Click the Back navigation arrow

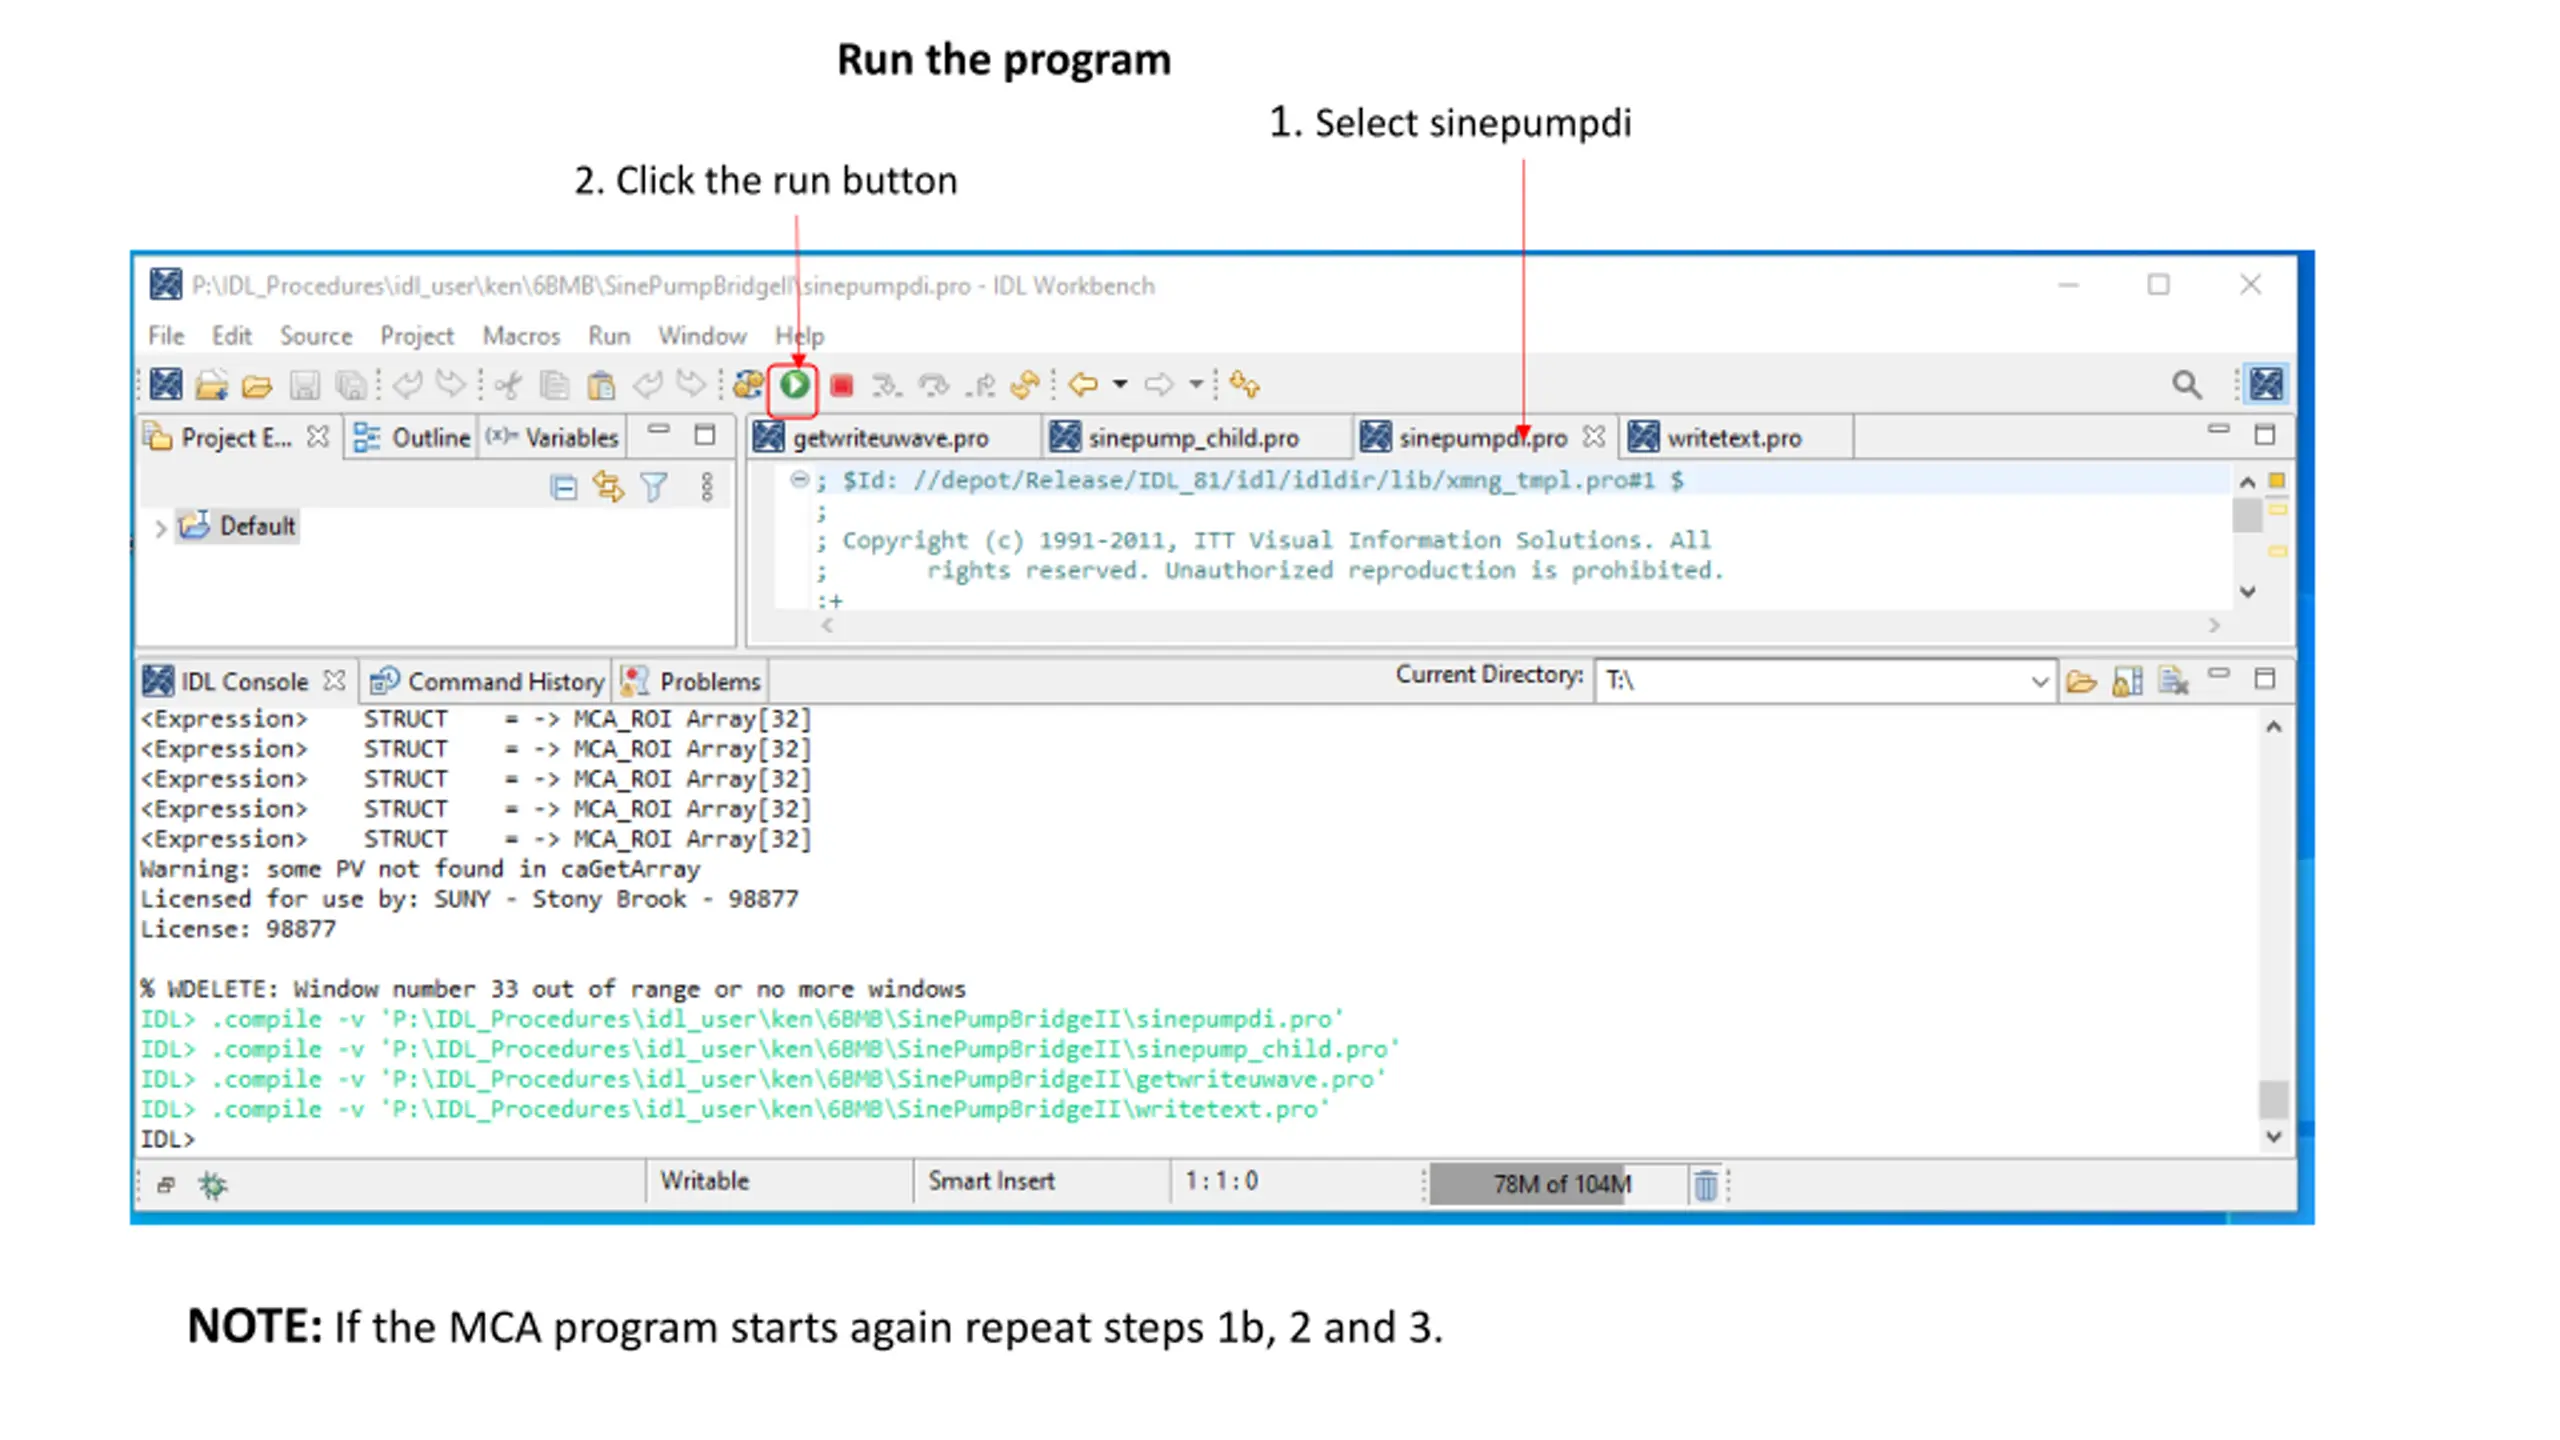1083,384
